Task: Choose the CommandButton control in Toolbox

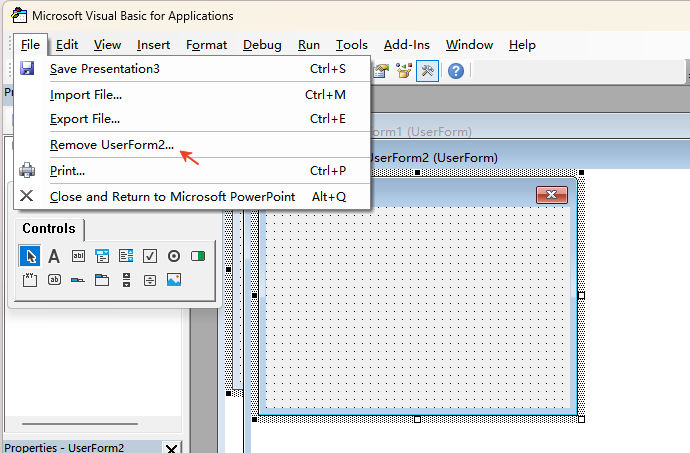Action: tap(54, 280)
